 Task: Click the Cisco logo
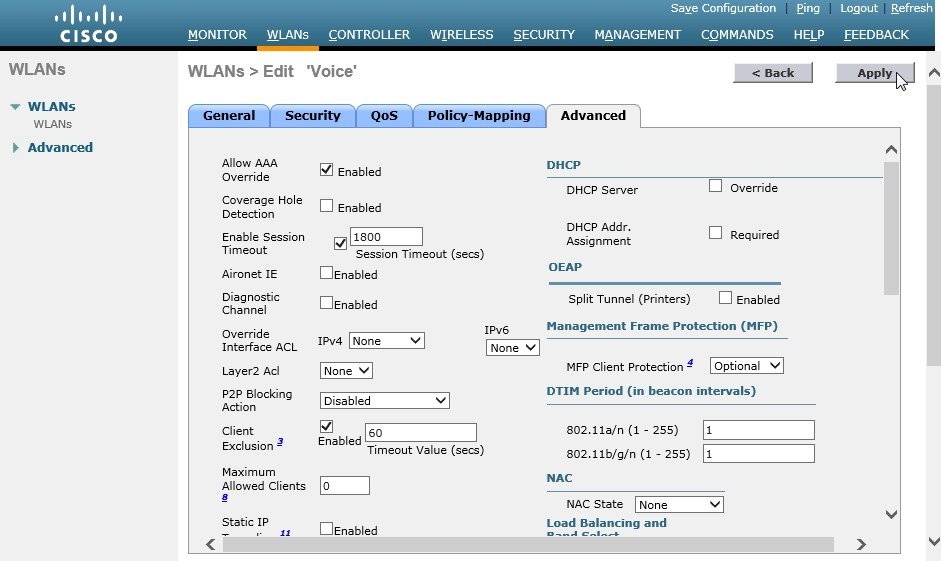(x=89, y=24)
